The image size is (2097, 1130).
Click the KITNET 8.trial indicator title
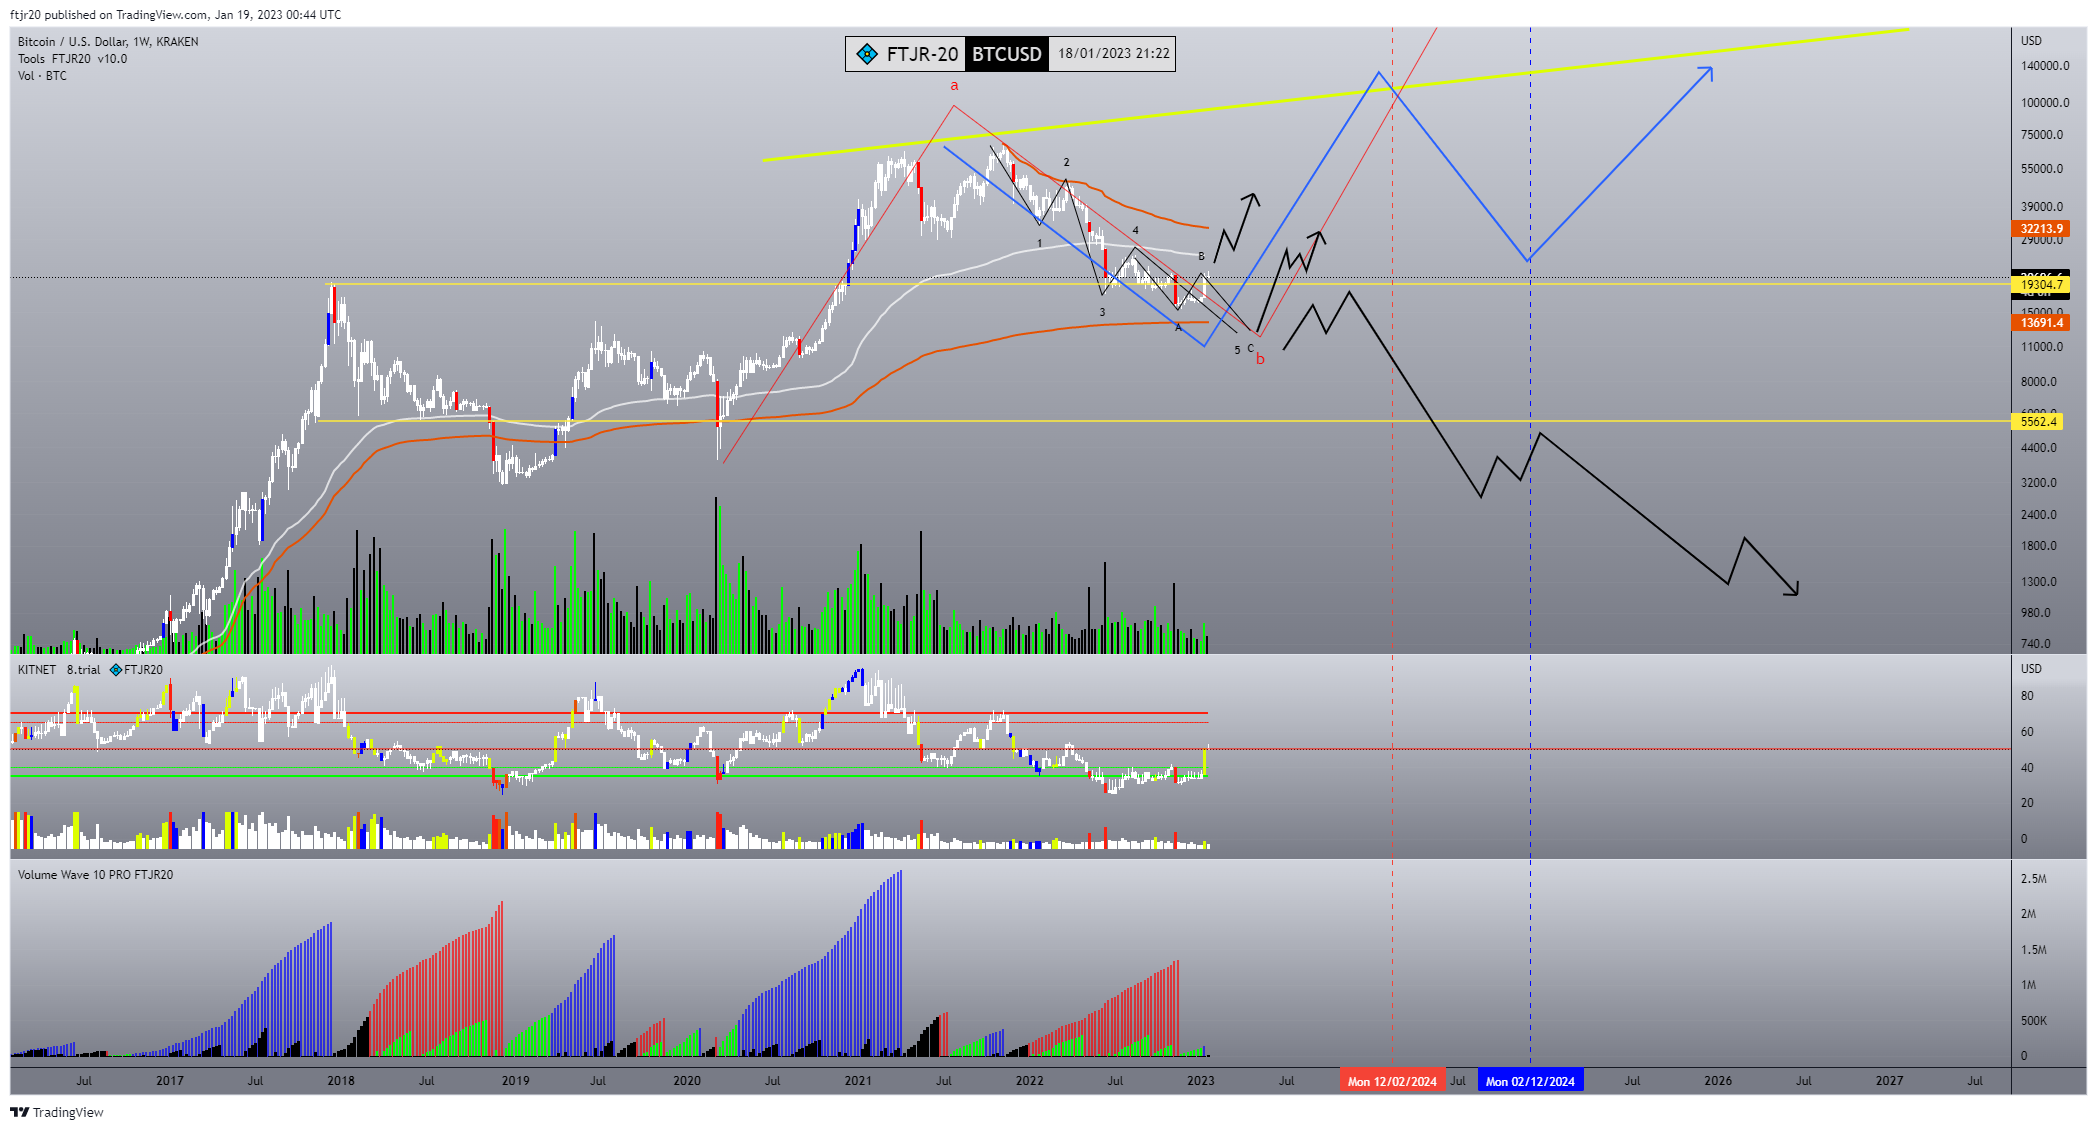tap(59, 670)
